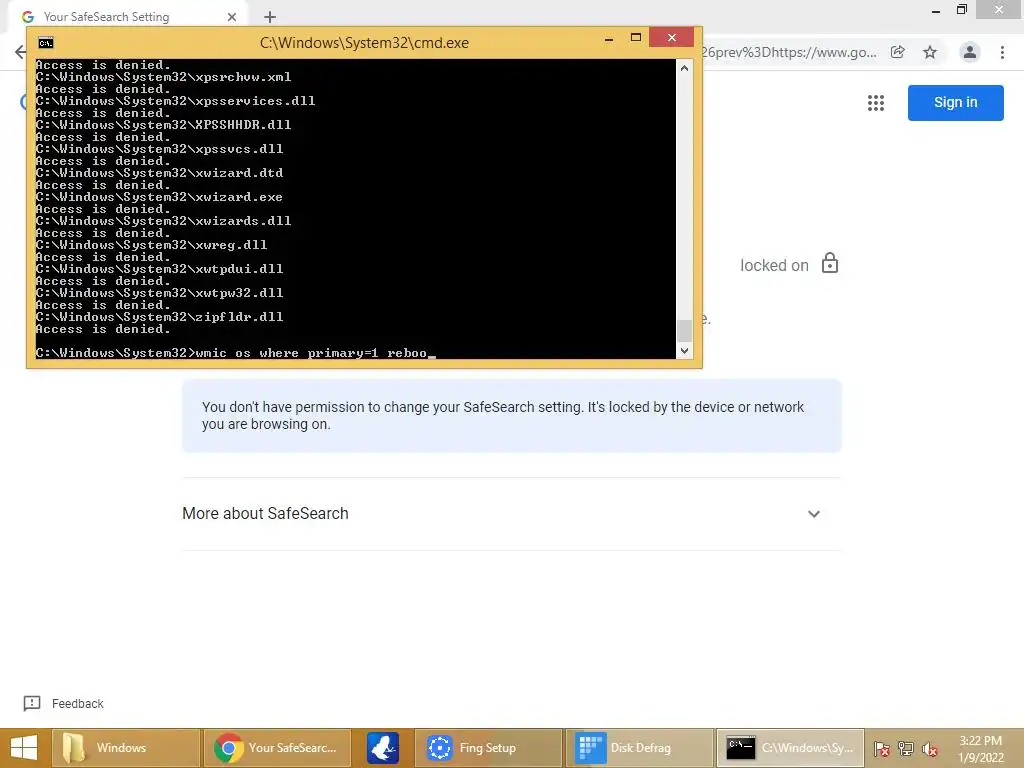
Task: Click the share page icon
Action: [x=898, y=52]
